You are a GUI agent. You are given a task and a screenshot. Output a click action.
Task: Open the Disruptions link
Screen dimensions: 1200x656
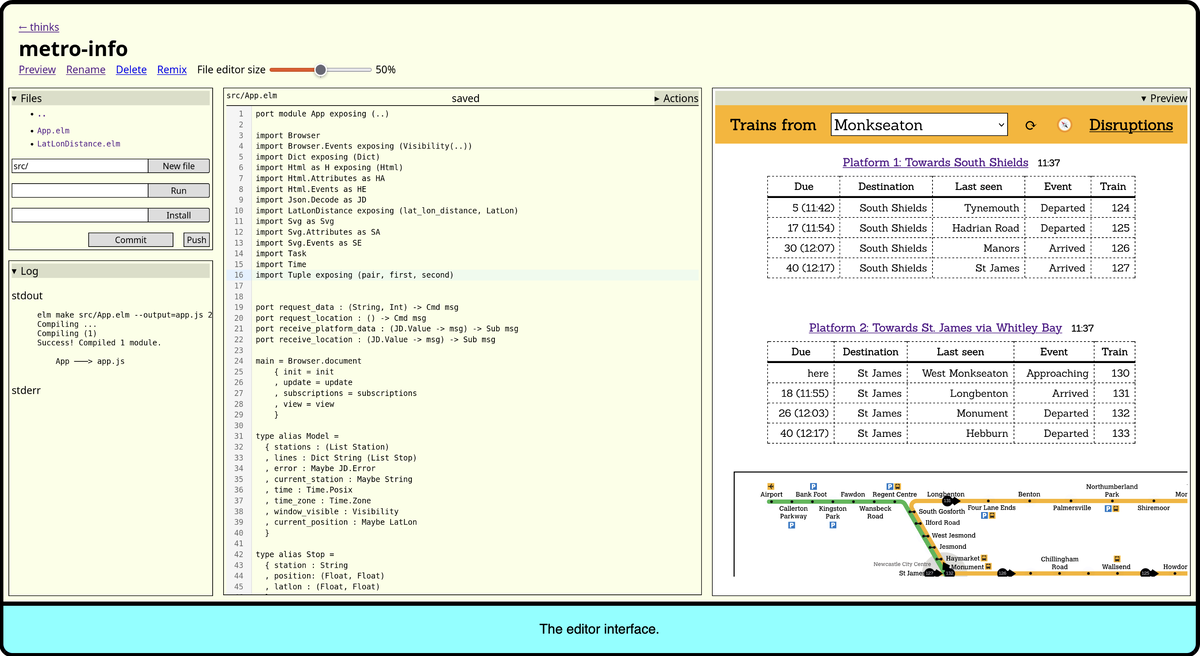(x=1131, y=125)
